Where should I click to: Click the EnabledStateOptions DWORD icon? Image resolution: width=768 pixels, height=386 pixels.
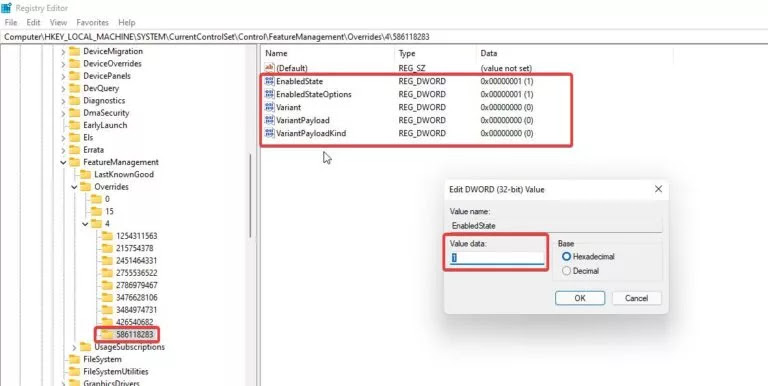(269, 94)
